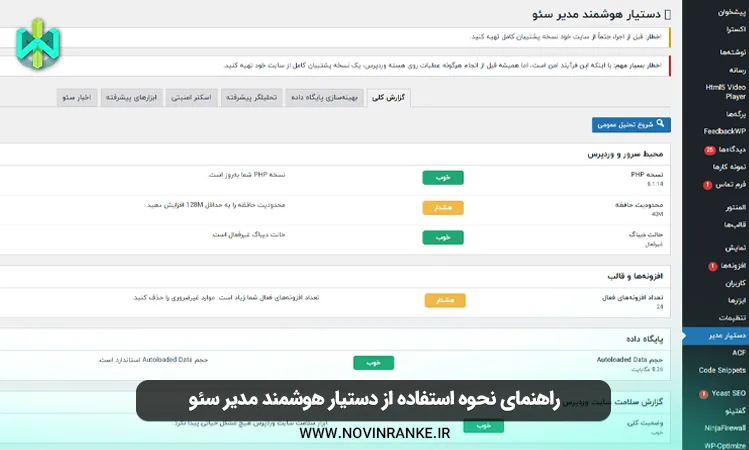Click the green خوب badge for نسخه PHP

coord(443,178)
